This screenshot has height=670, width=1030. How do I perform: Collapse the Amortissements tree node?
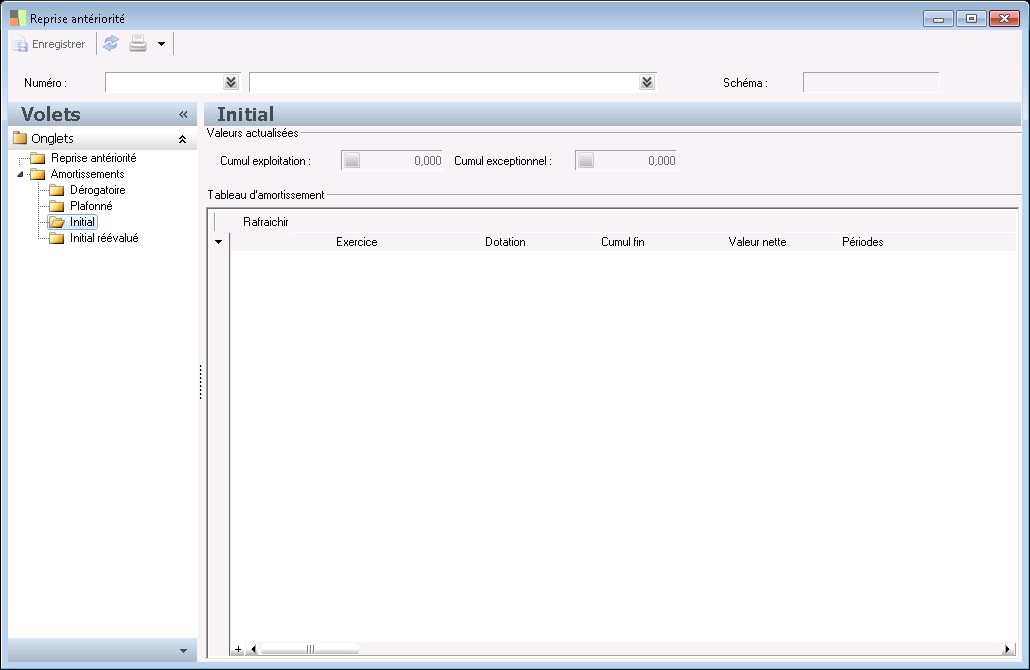[22, 174]
